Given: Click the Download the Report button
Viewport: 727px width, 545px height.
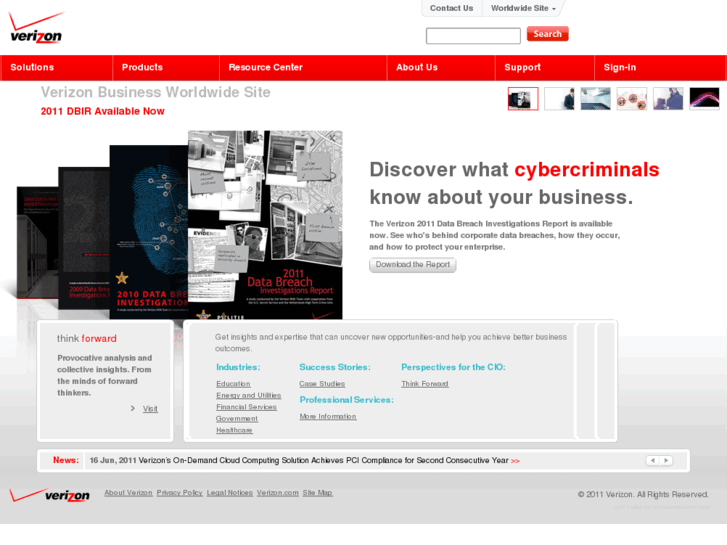Looking at the screenshot, I should pyautogui.click(x=413, y=265).
